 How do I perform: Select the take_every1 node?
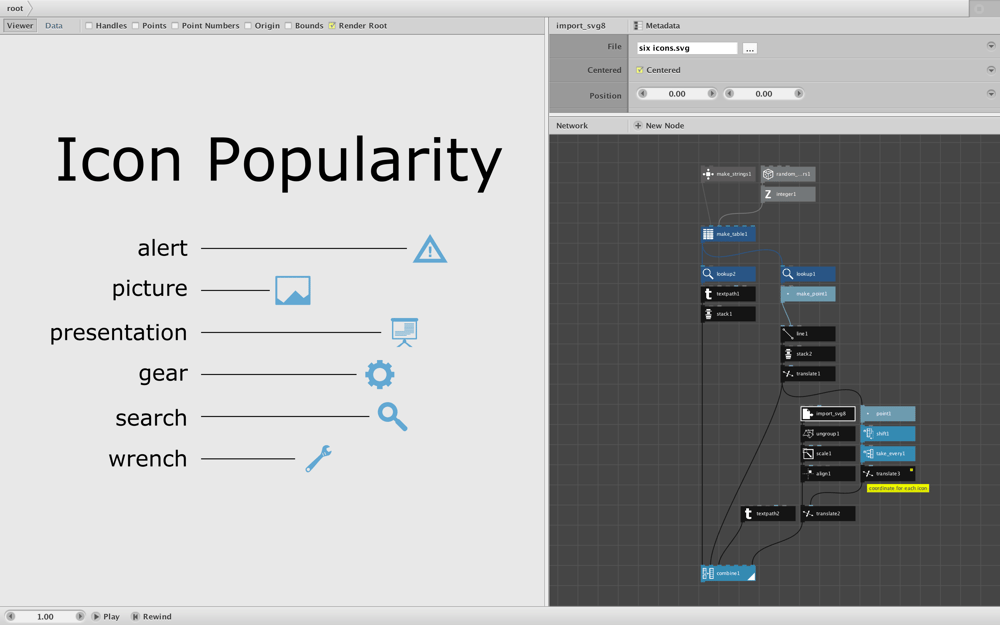tap(888, 453)
